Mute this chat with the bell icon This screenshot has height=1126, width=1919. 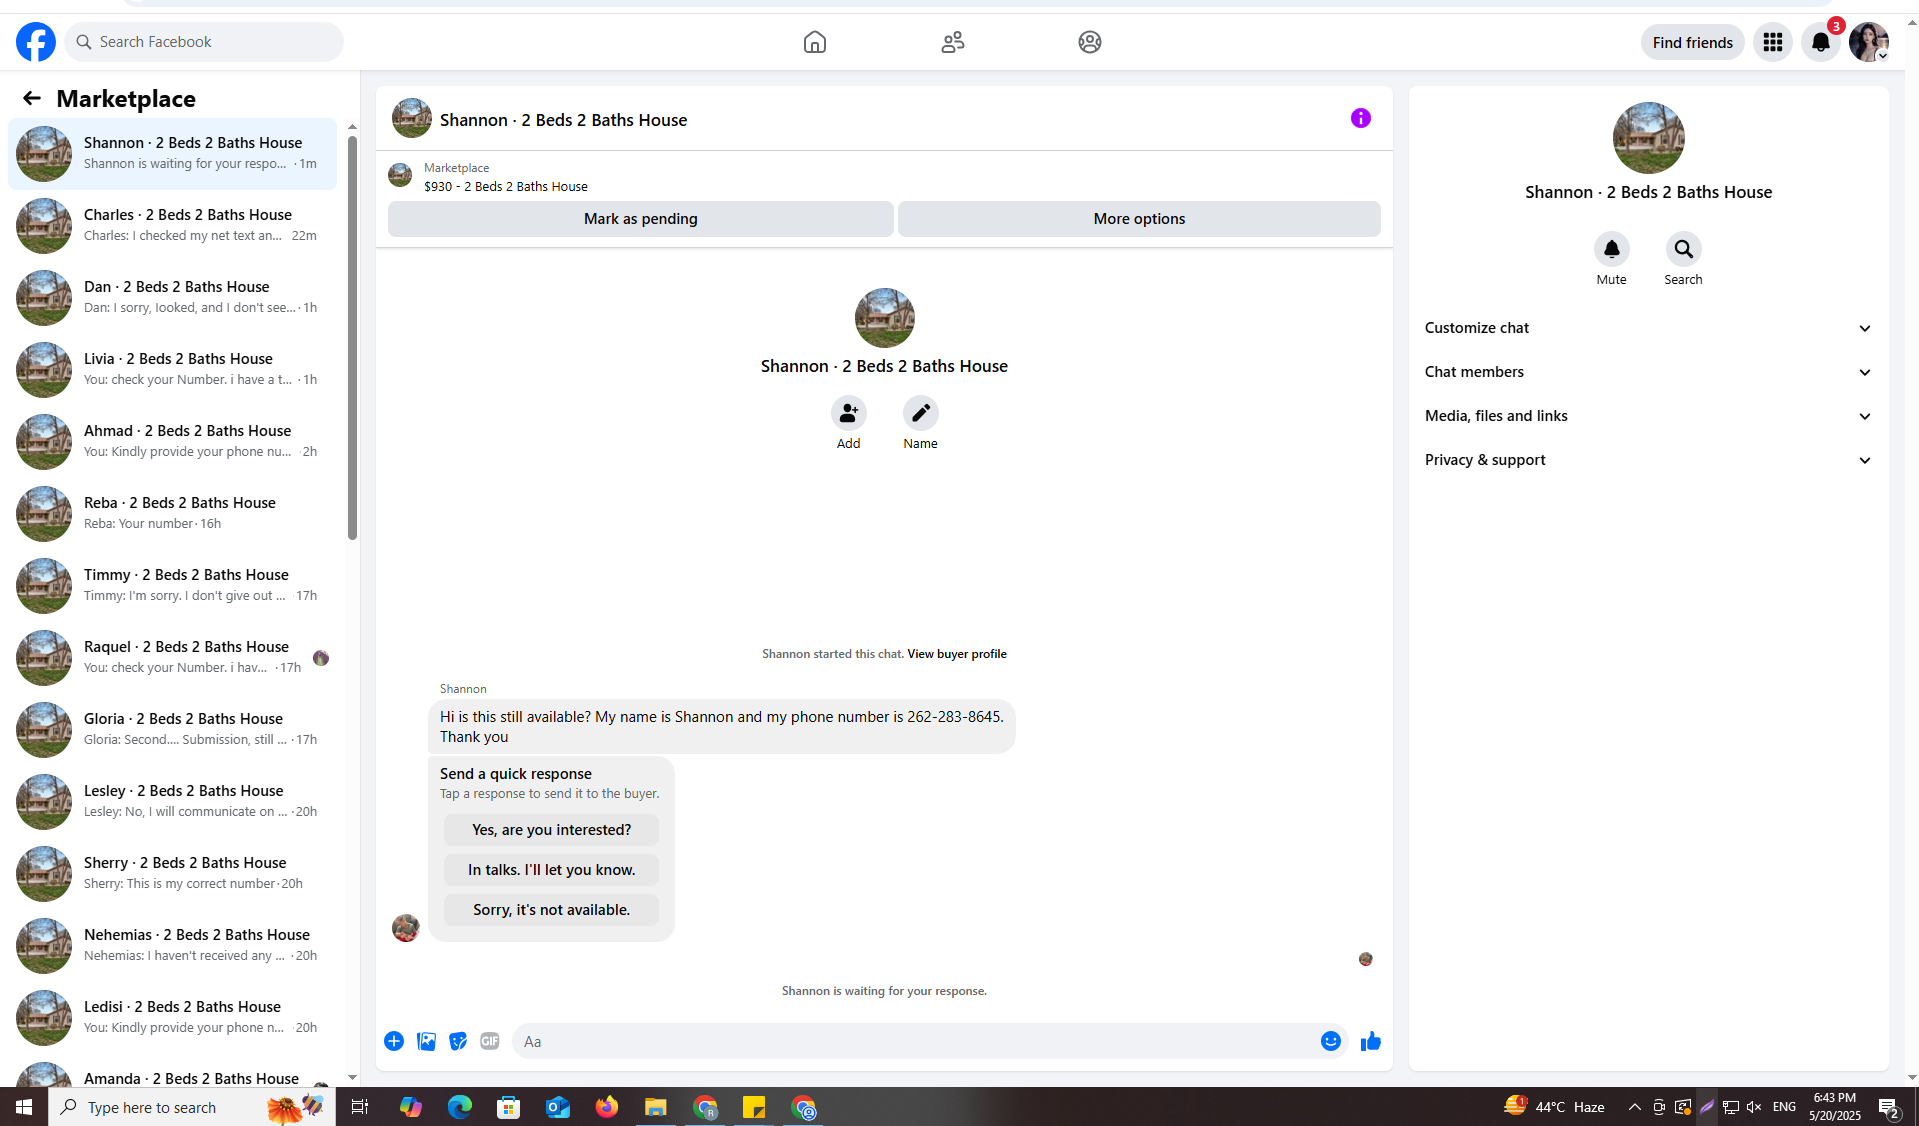coord(1611,249)
